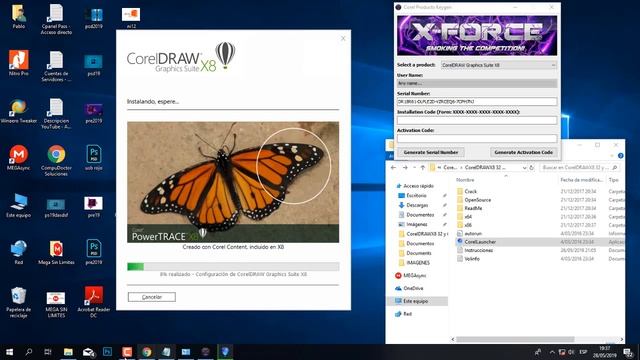The image size is (640, 360).
Task: Refresh the File Explorer folder view
Action: (x=532, y=167)
